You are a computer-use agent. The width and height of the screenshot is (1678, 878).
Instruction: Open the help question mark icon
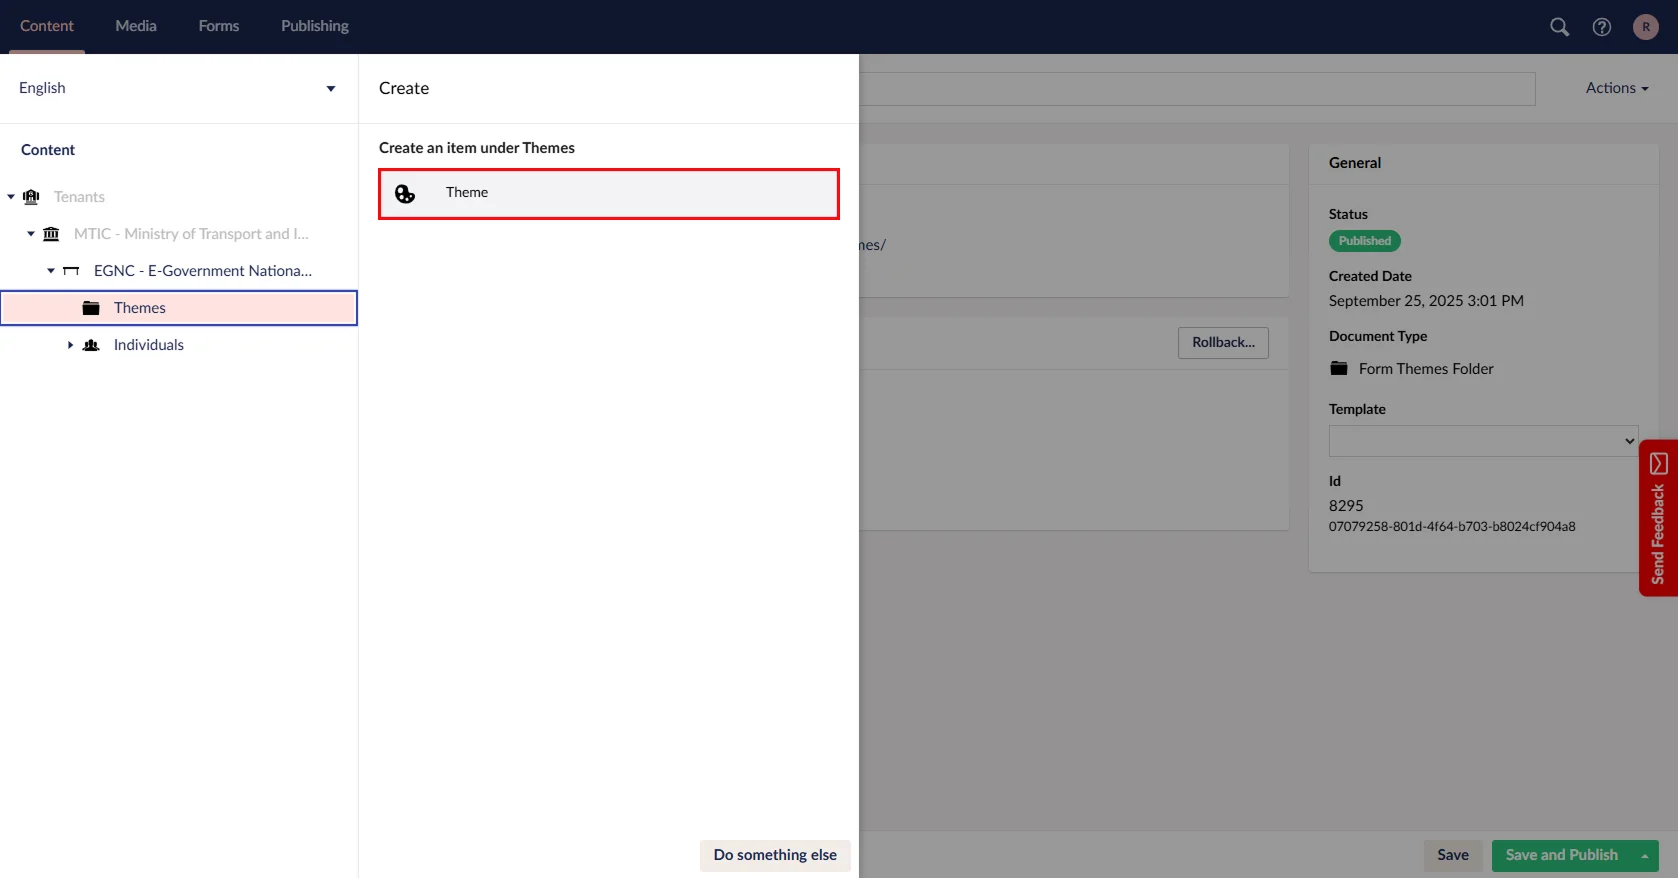(1601, 27)
